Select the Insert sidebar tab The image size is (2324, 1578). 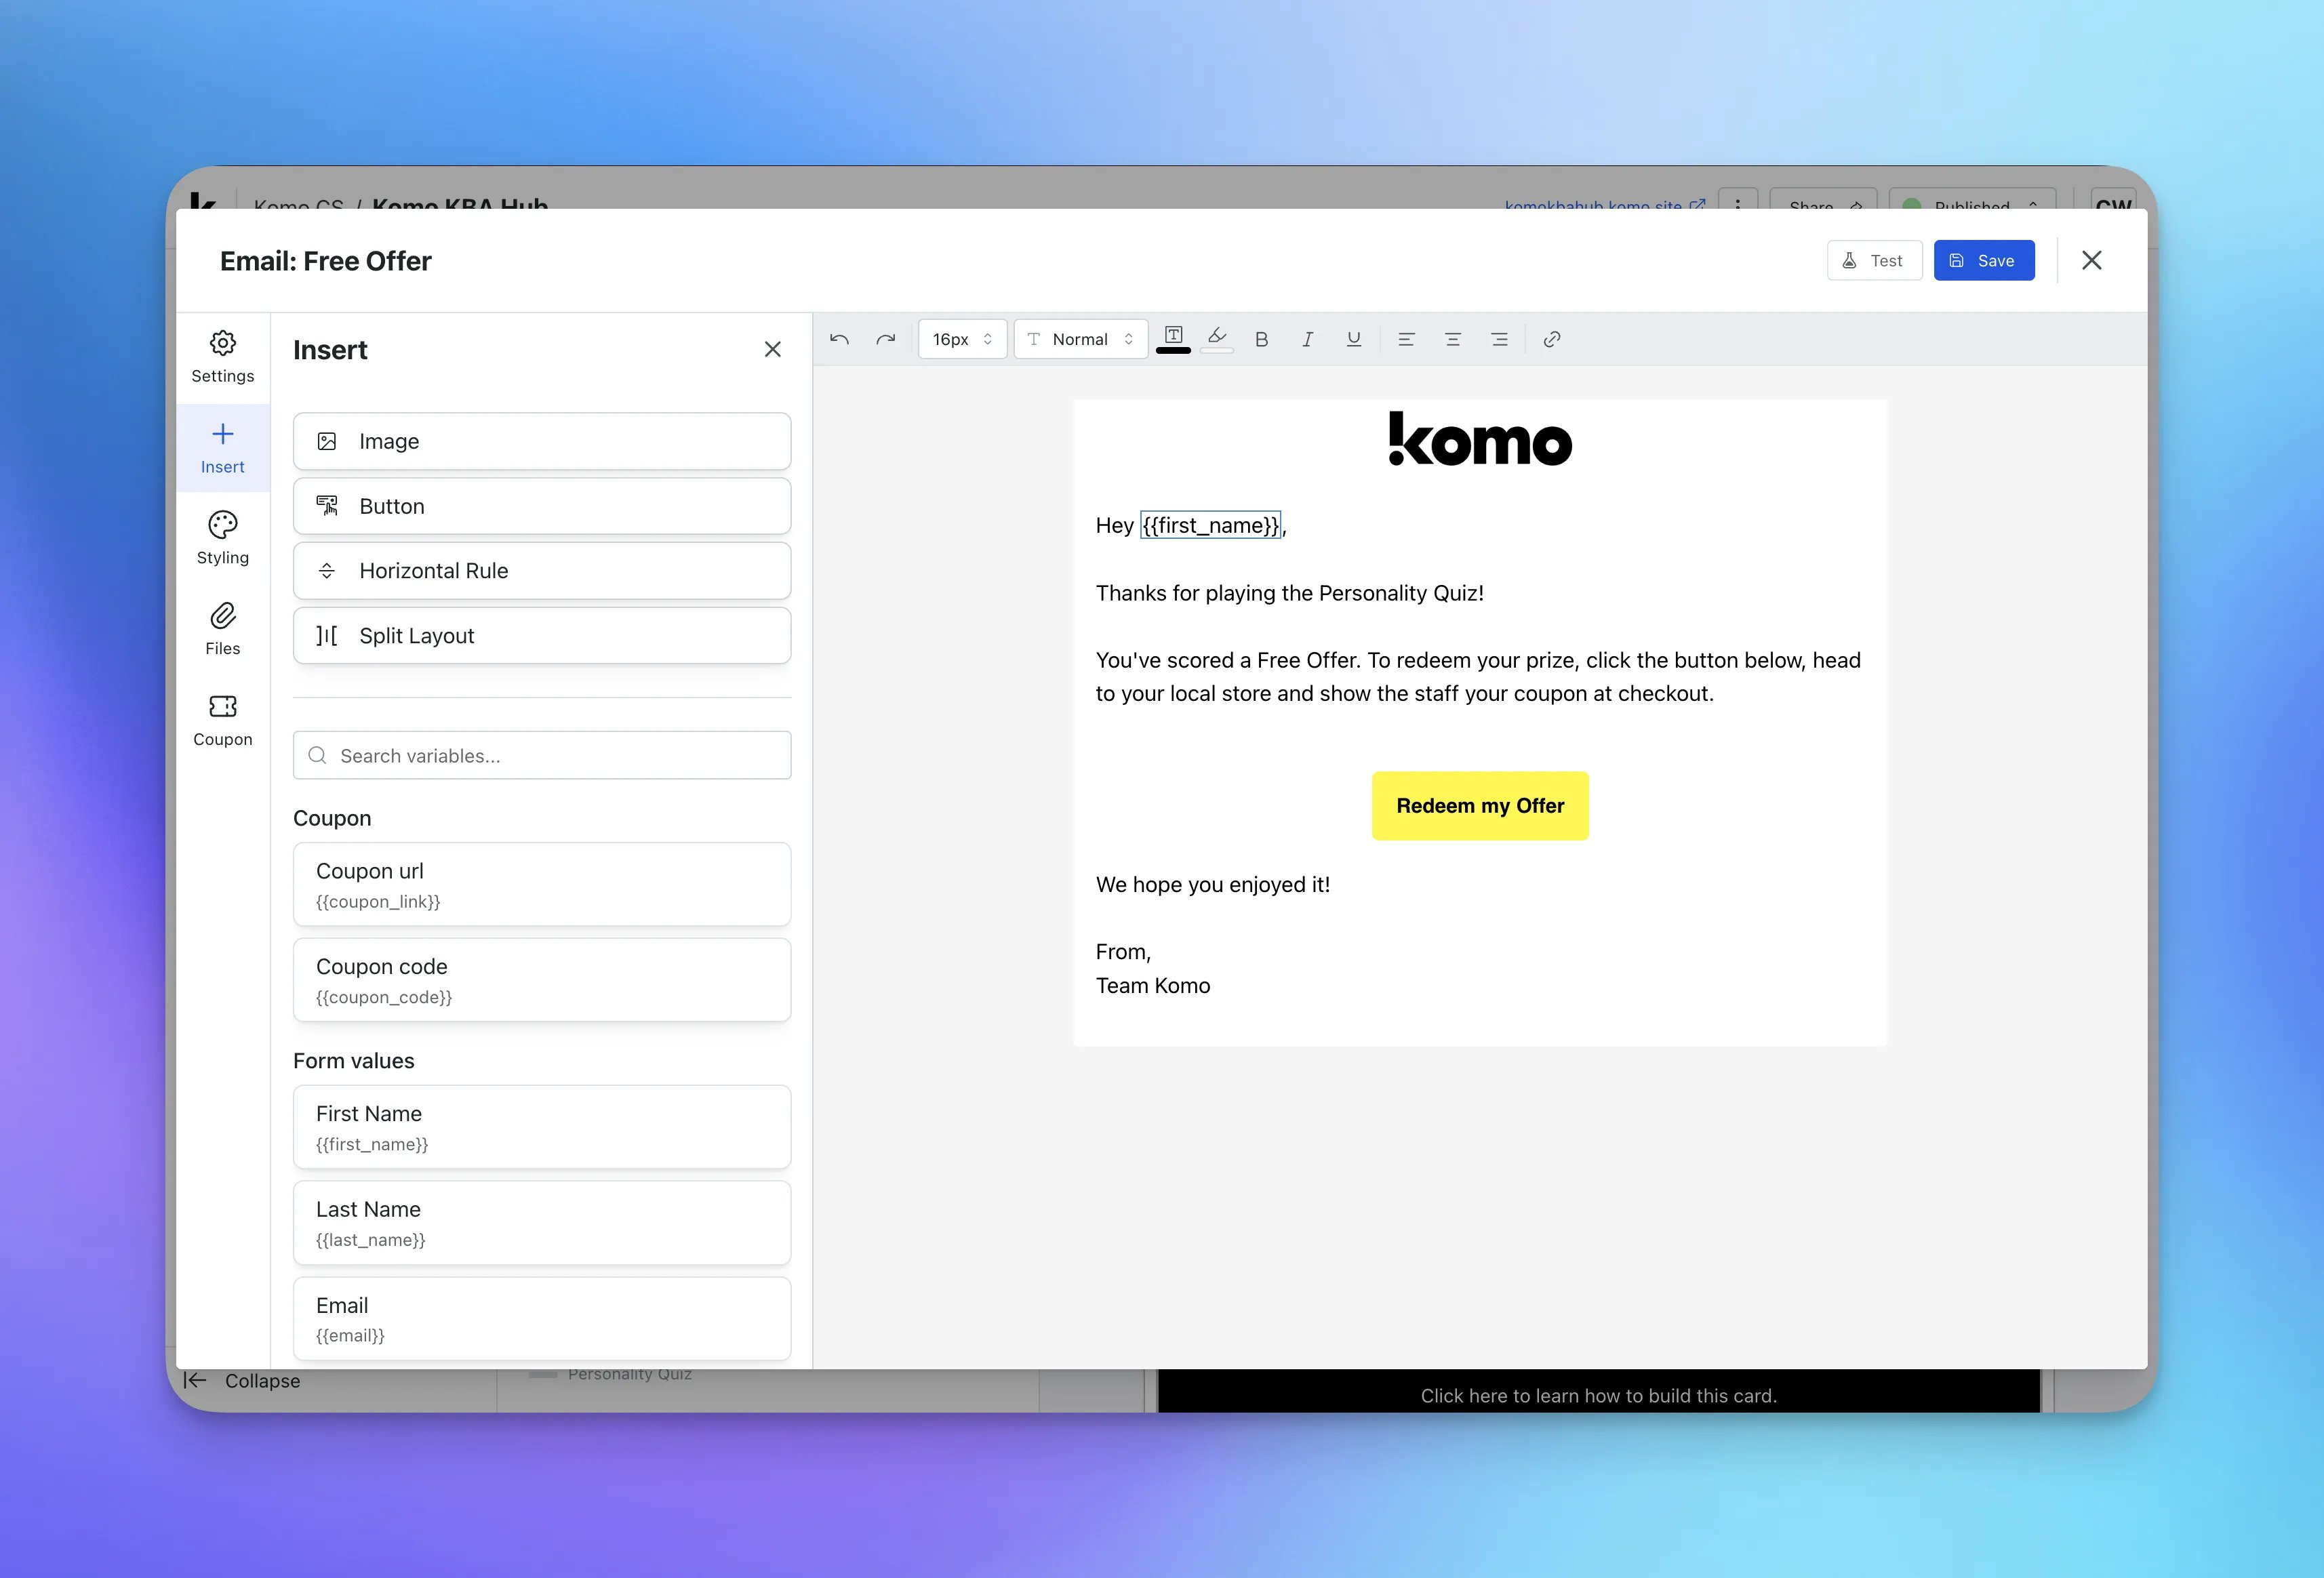pos(223,448)
